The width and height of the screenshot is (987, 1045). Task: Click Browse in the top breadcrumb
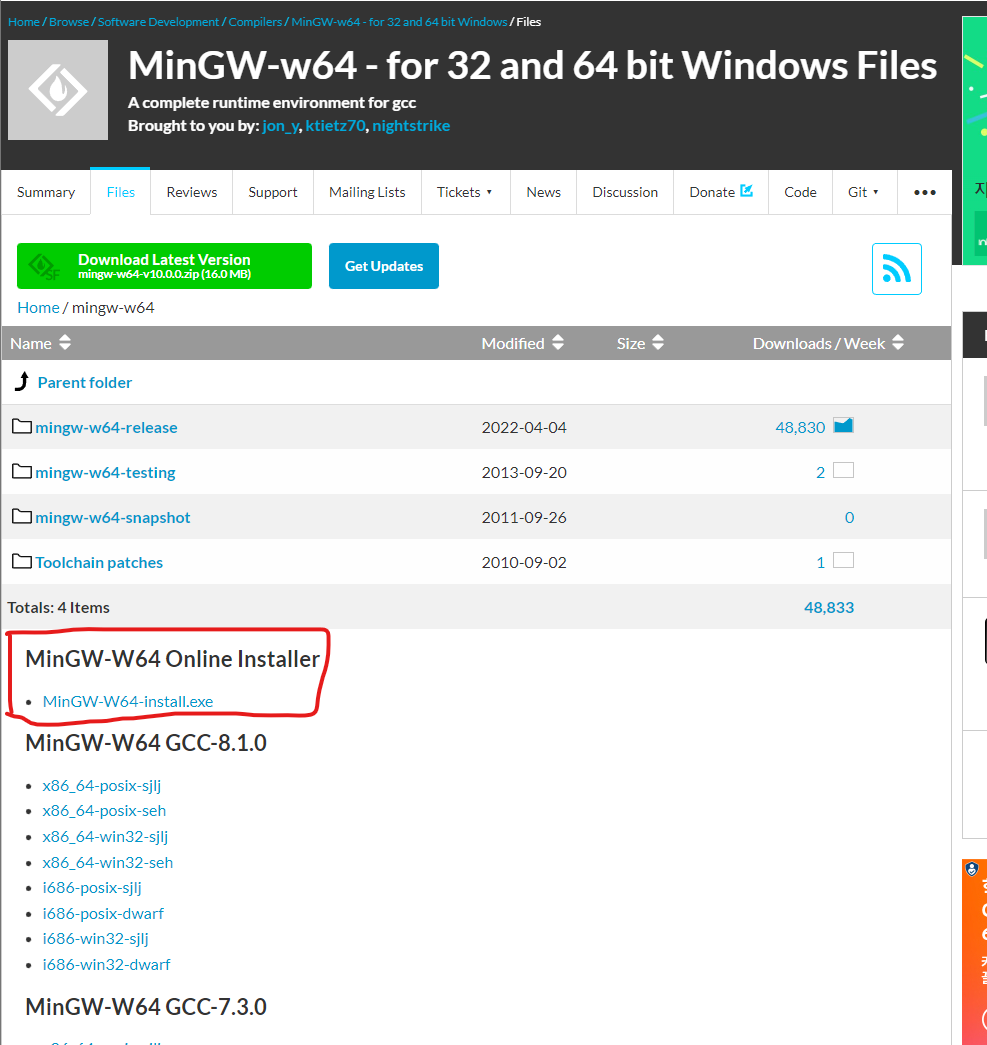click(69, 21)
